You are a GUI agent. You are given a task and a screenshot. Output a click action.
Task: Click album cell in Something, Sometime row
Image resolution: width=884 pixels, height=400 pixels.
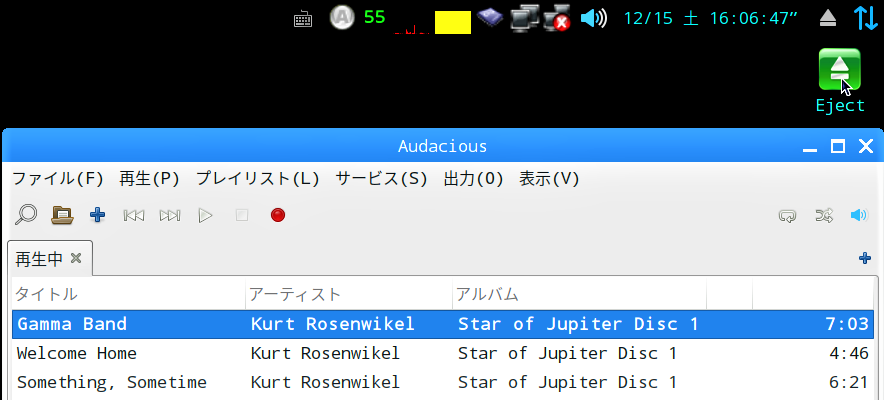(567, 383)
